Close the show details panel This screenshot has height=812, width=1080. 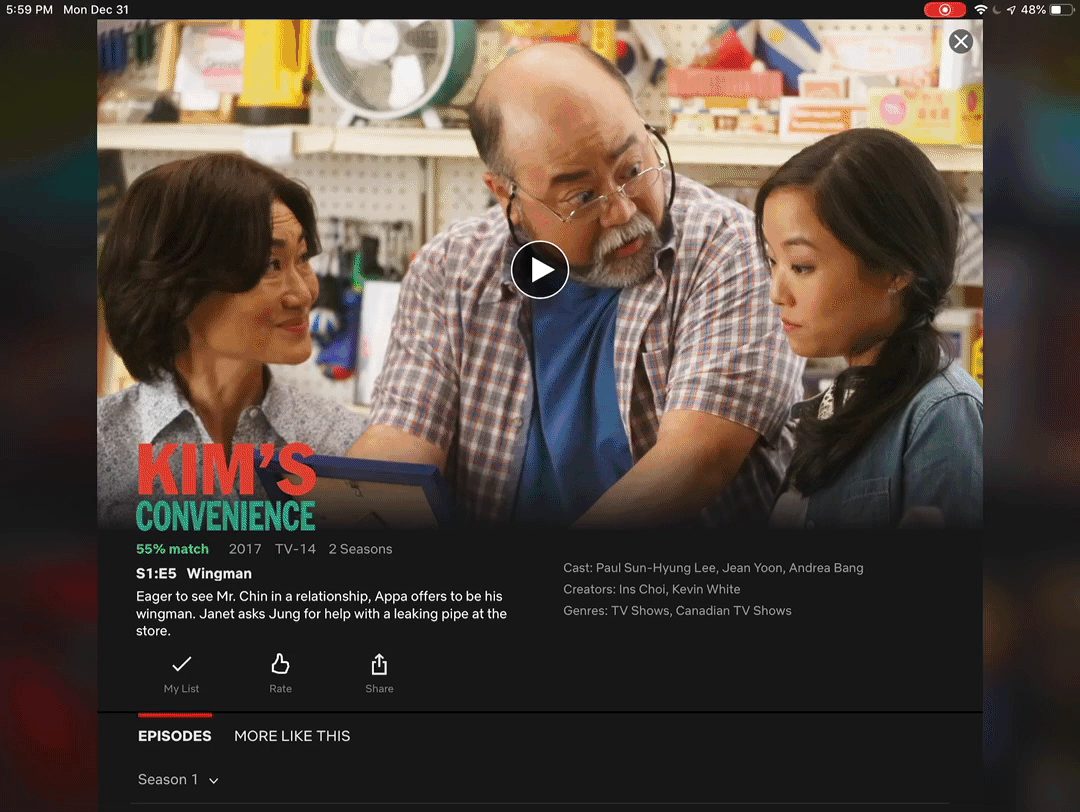(960, 41)
